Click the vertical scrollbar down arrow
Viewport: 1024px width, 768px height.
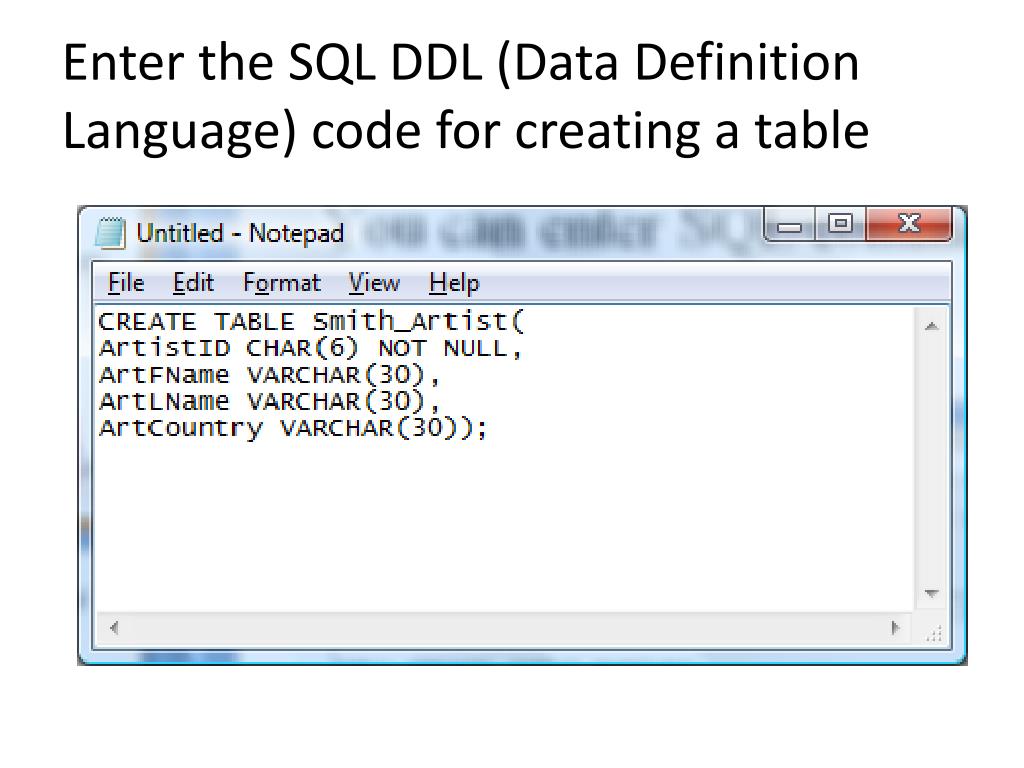point(931,594)
